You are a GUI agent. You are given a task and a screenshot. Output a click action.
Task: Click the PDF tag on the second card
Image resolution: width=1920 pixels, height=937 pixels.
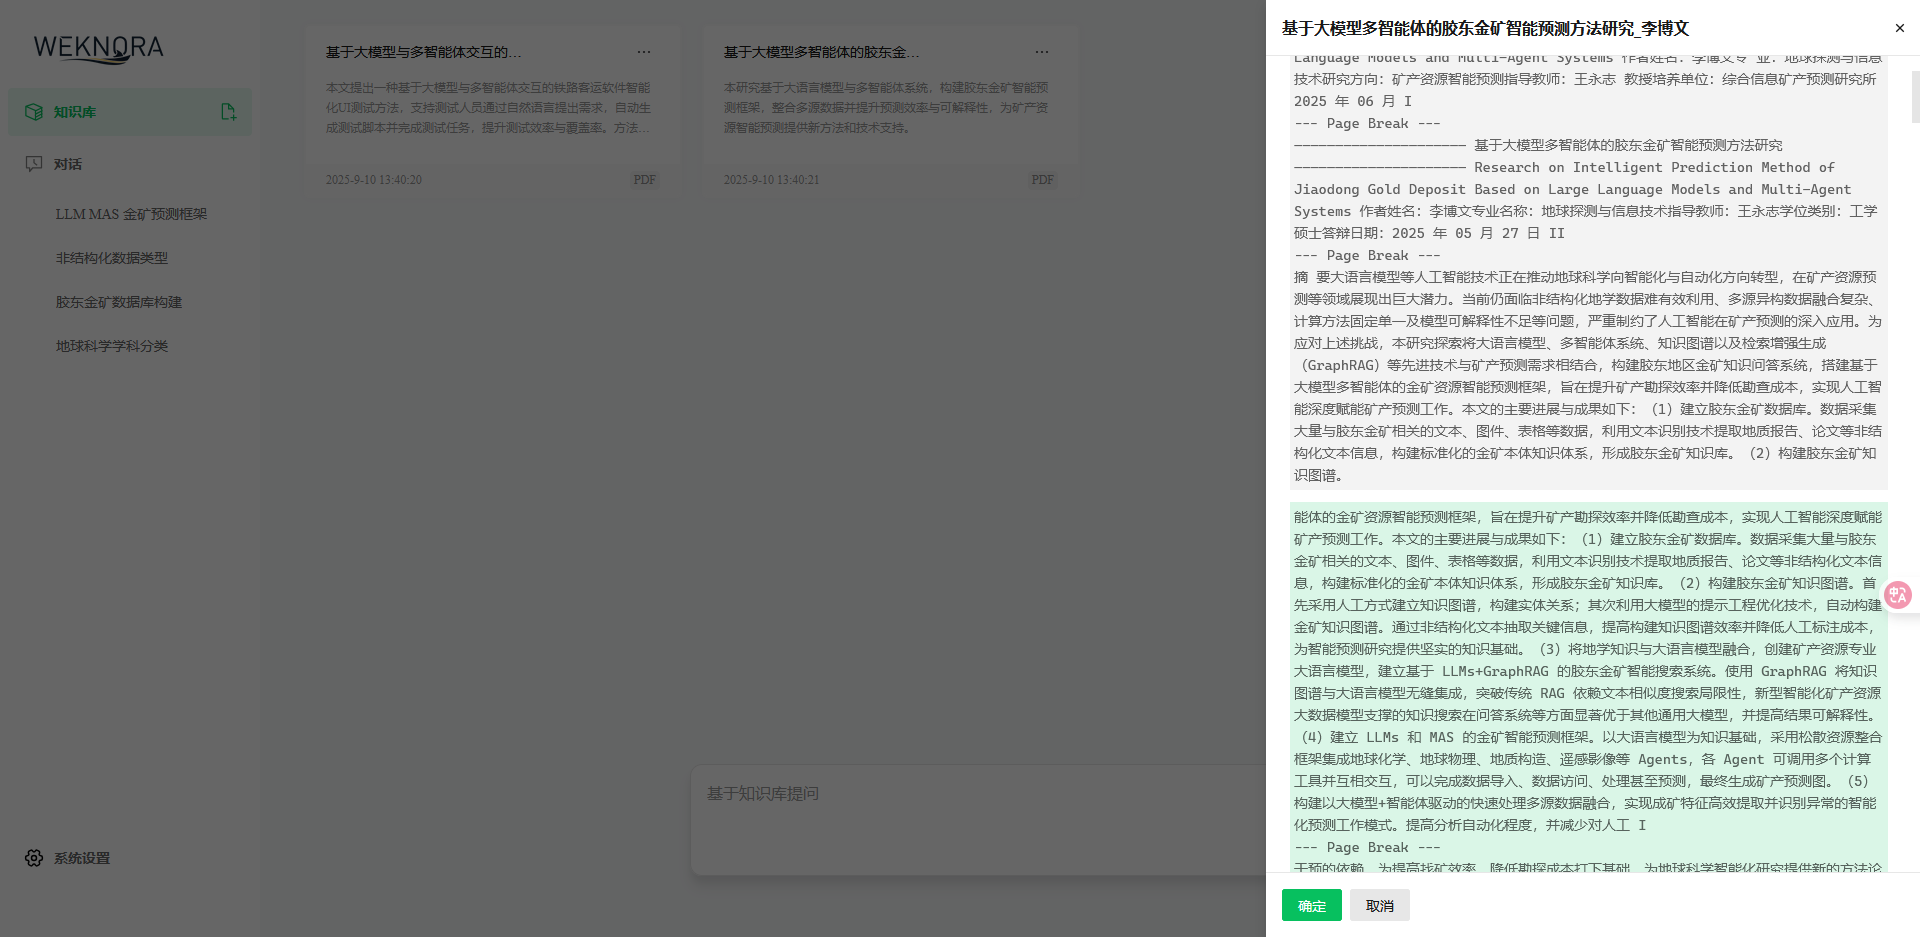tap(1042, 180)
